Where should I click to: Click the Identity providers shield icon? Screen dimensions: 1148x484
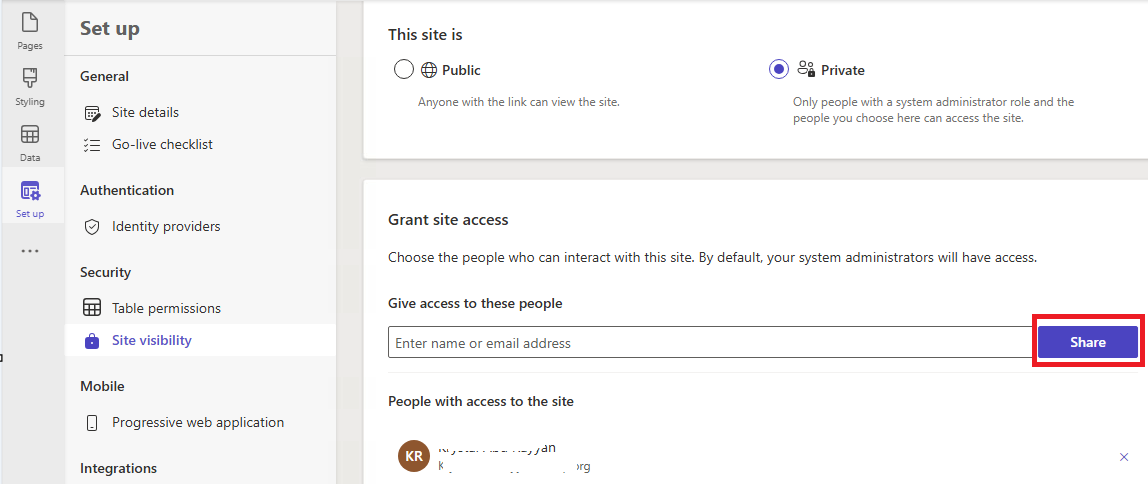(92, 227)
